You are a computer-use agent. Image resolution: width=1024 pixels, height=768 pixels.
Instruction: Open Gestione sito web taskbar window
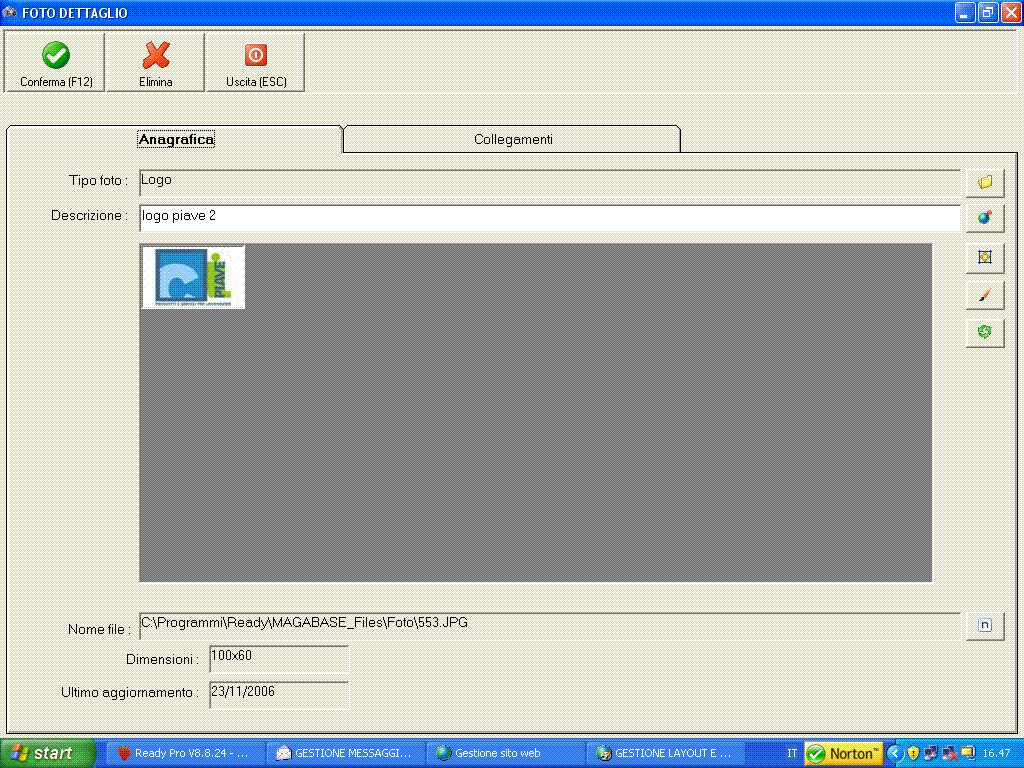click(x=506, y=753)
